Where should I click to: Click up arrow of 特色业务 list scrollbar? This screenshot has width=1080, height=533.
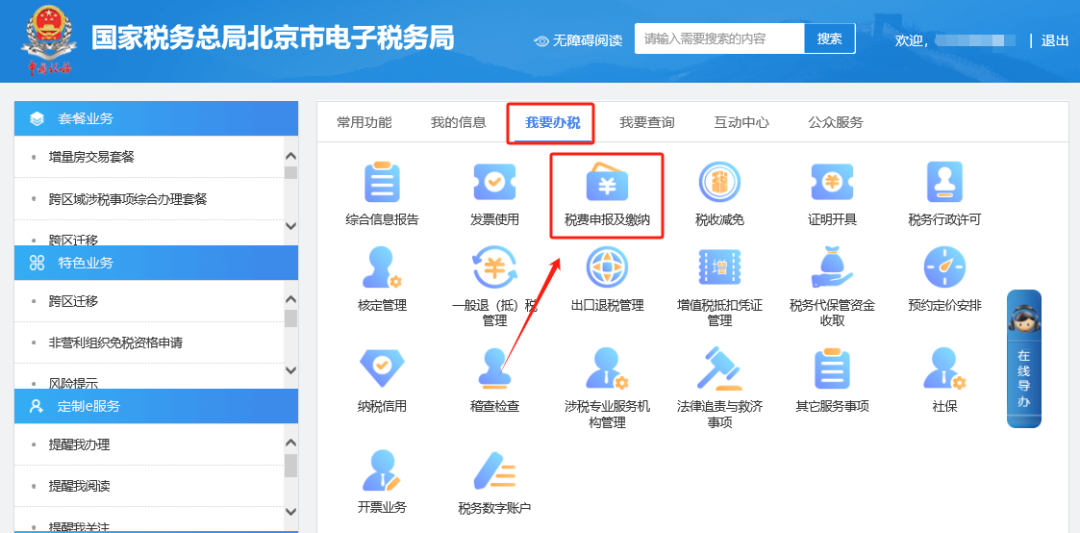[291, 300]
